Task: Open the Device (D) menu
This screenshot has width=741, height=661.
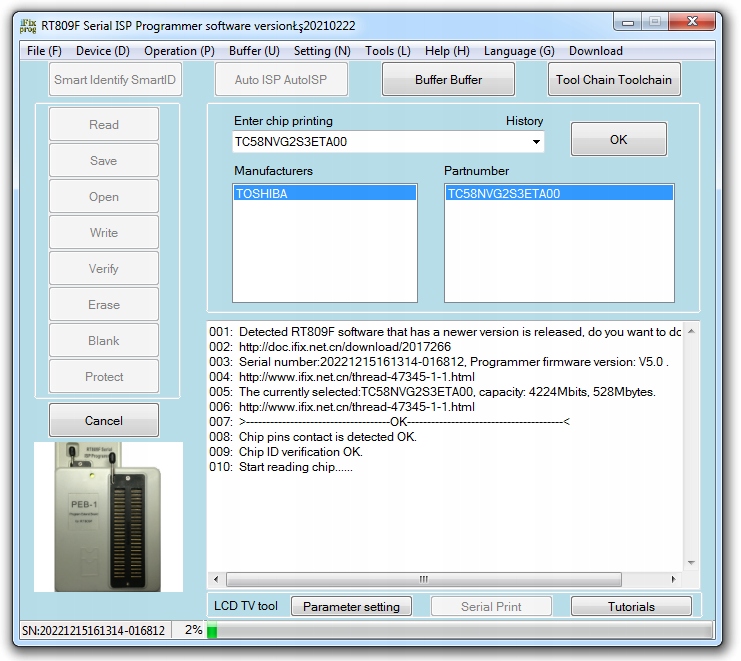Action: [103, 51]
